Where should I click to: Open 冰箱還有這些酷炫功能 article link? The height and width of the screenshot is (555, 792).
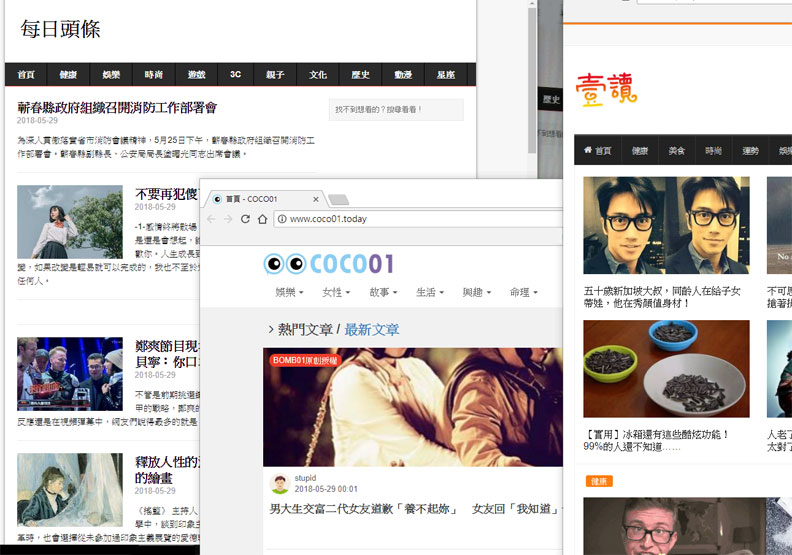[x=656, y=440]
